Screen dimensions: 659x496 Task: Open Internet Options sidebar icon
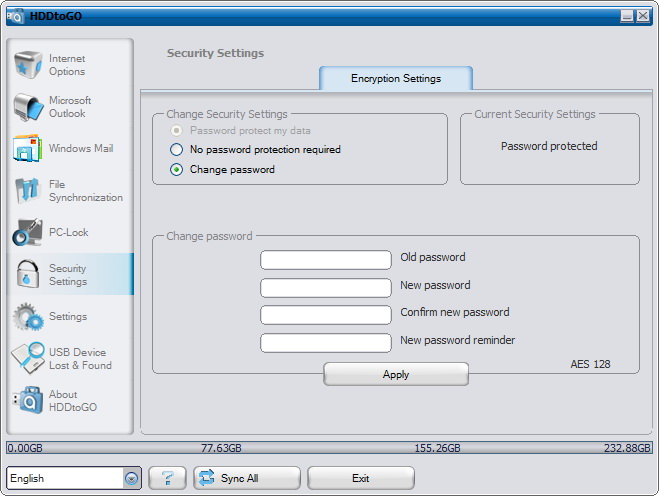28,65
